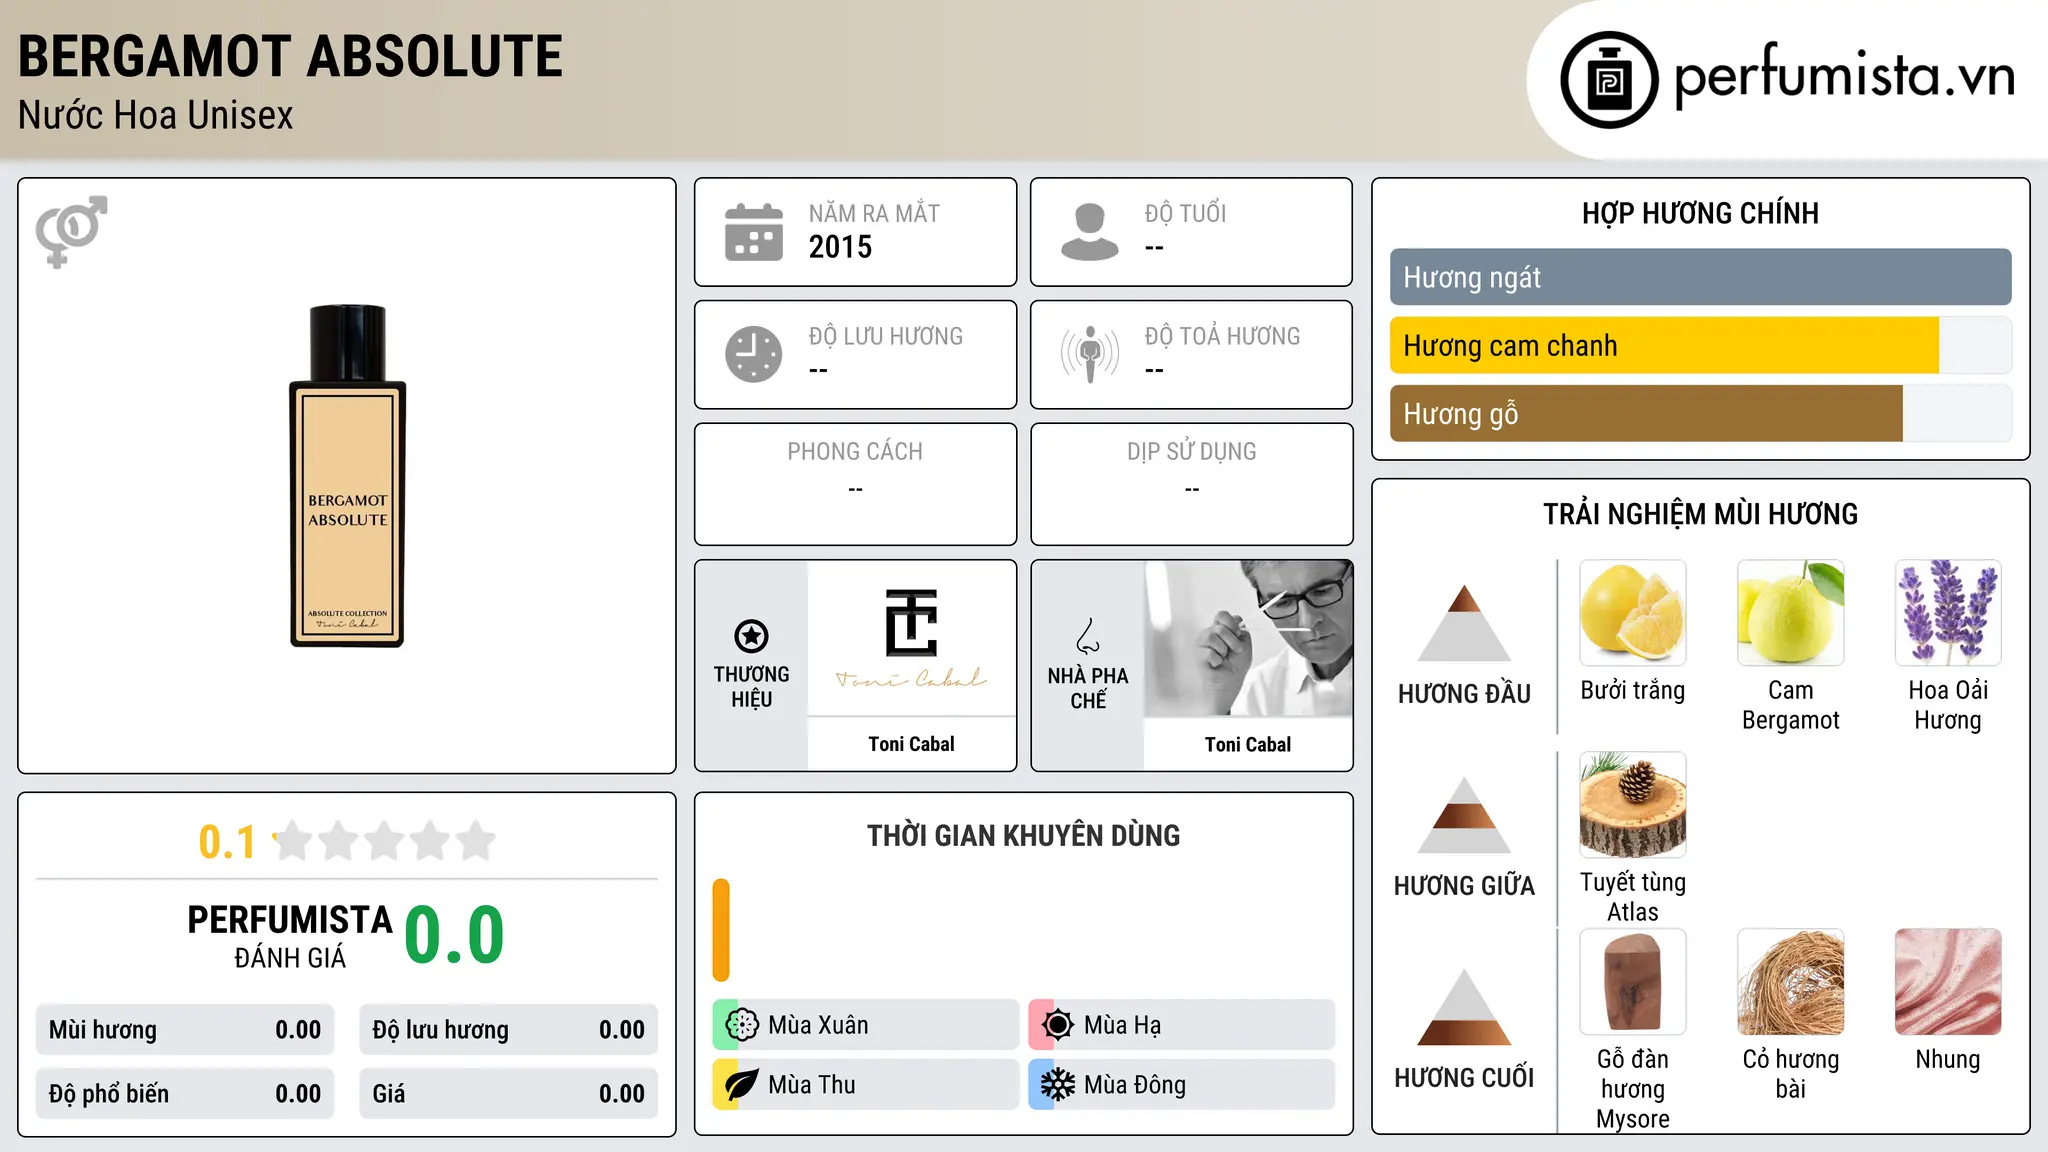Click the unisex gender symbol icon
This screenshot has width=2048, height=1152.
coord(71,231)
